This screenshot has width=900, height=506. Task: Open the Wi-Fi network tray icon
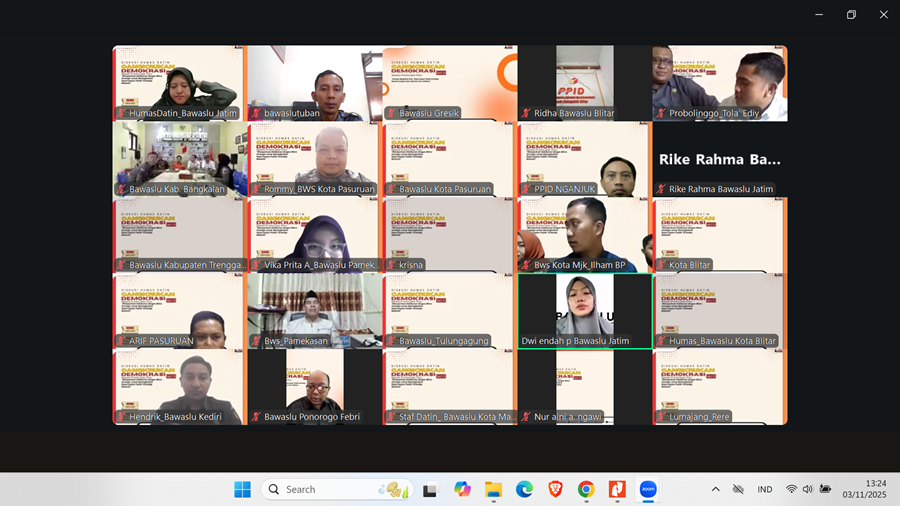(791, 489)
